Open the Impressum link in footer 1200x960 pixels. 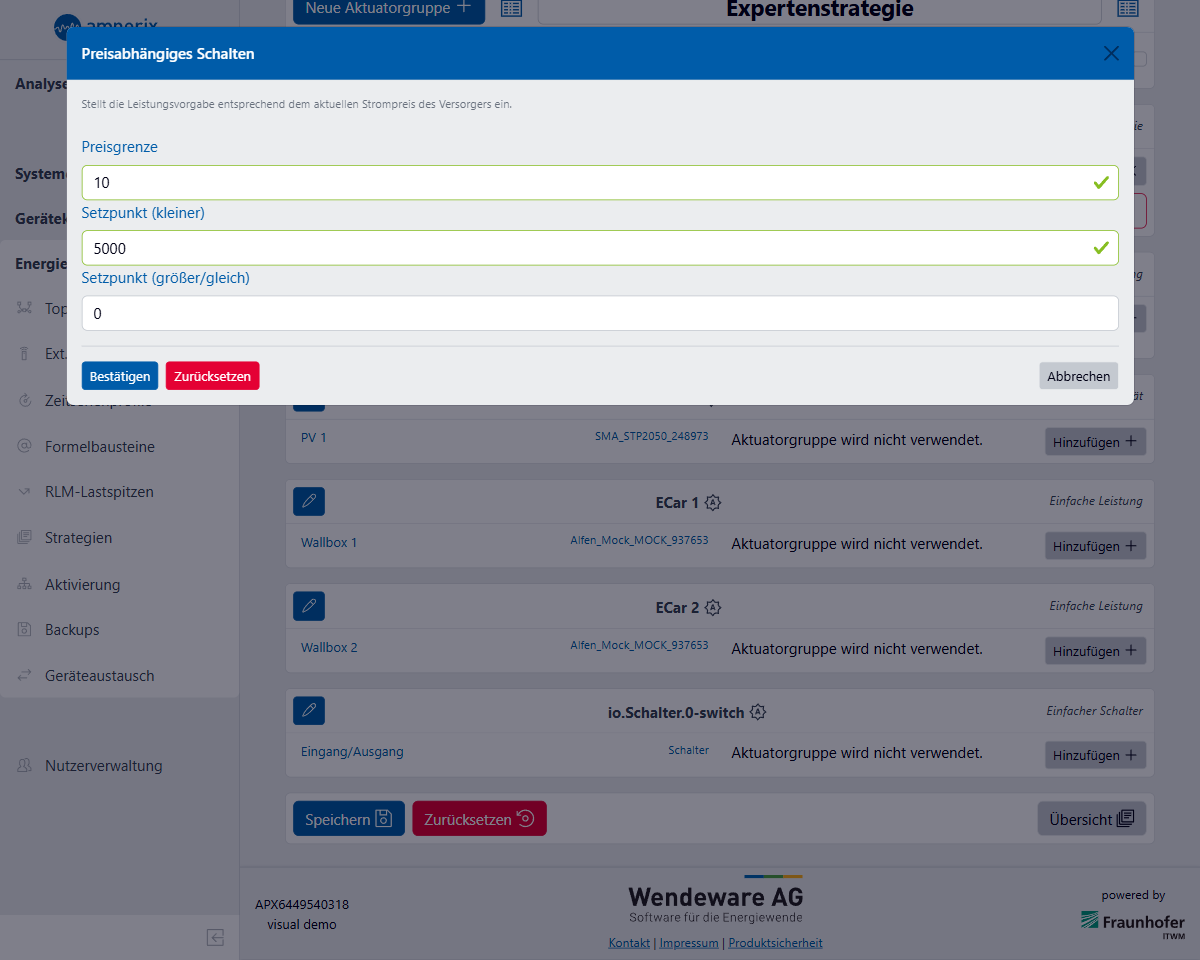(x=688, y=943)
